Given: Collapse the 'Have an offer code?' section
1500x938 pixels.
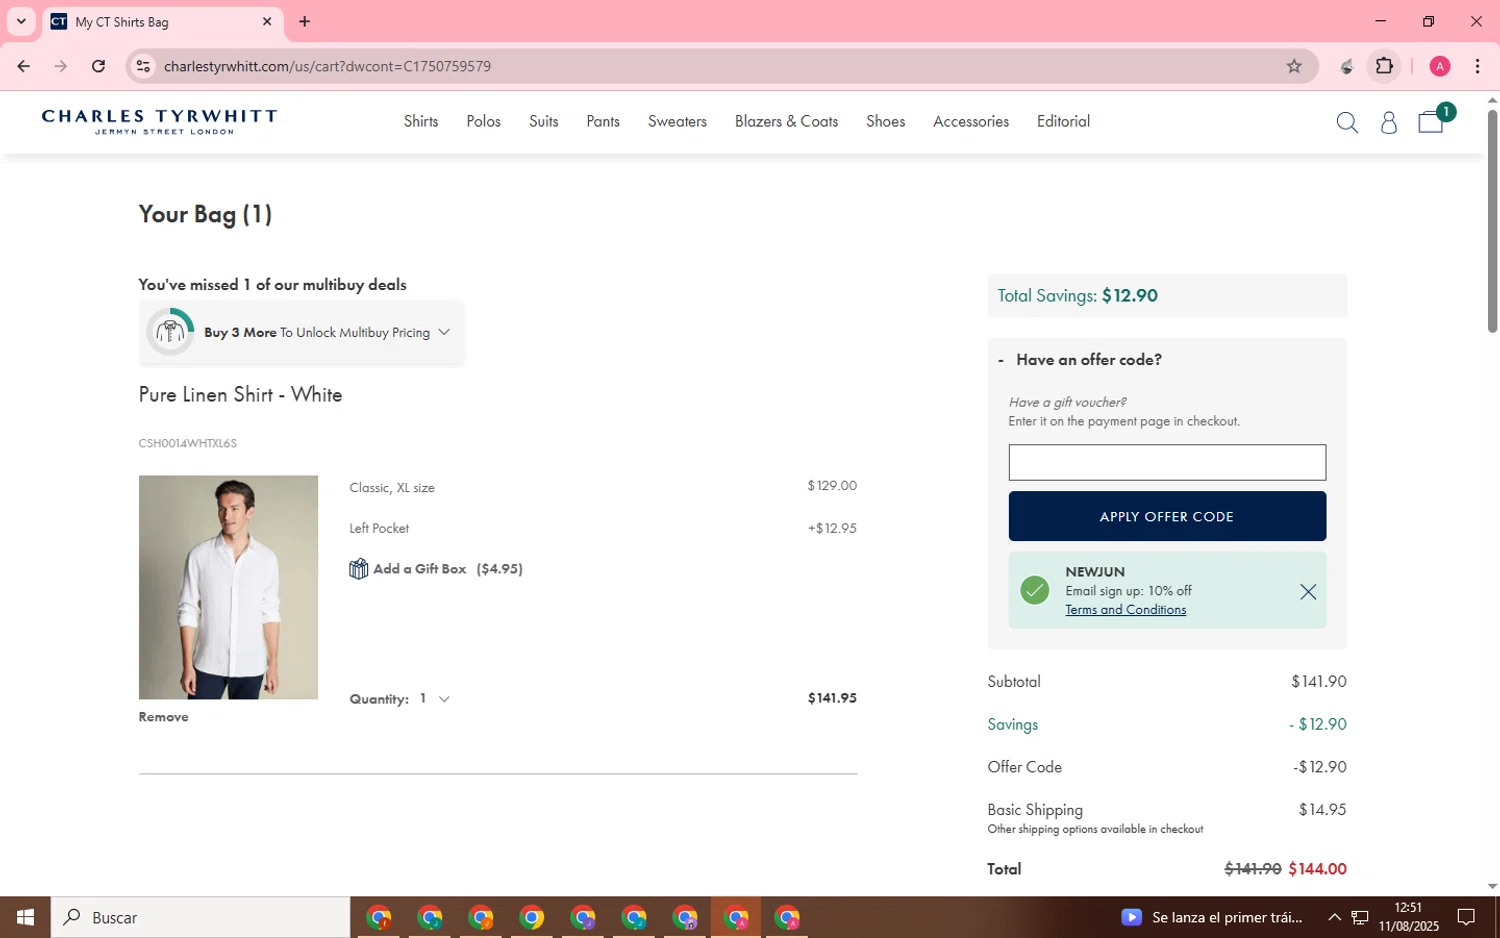Looking at the screenshot, I should point(1080,360).
